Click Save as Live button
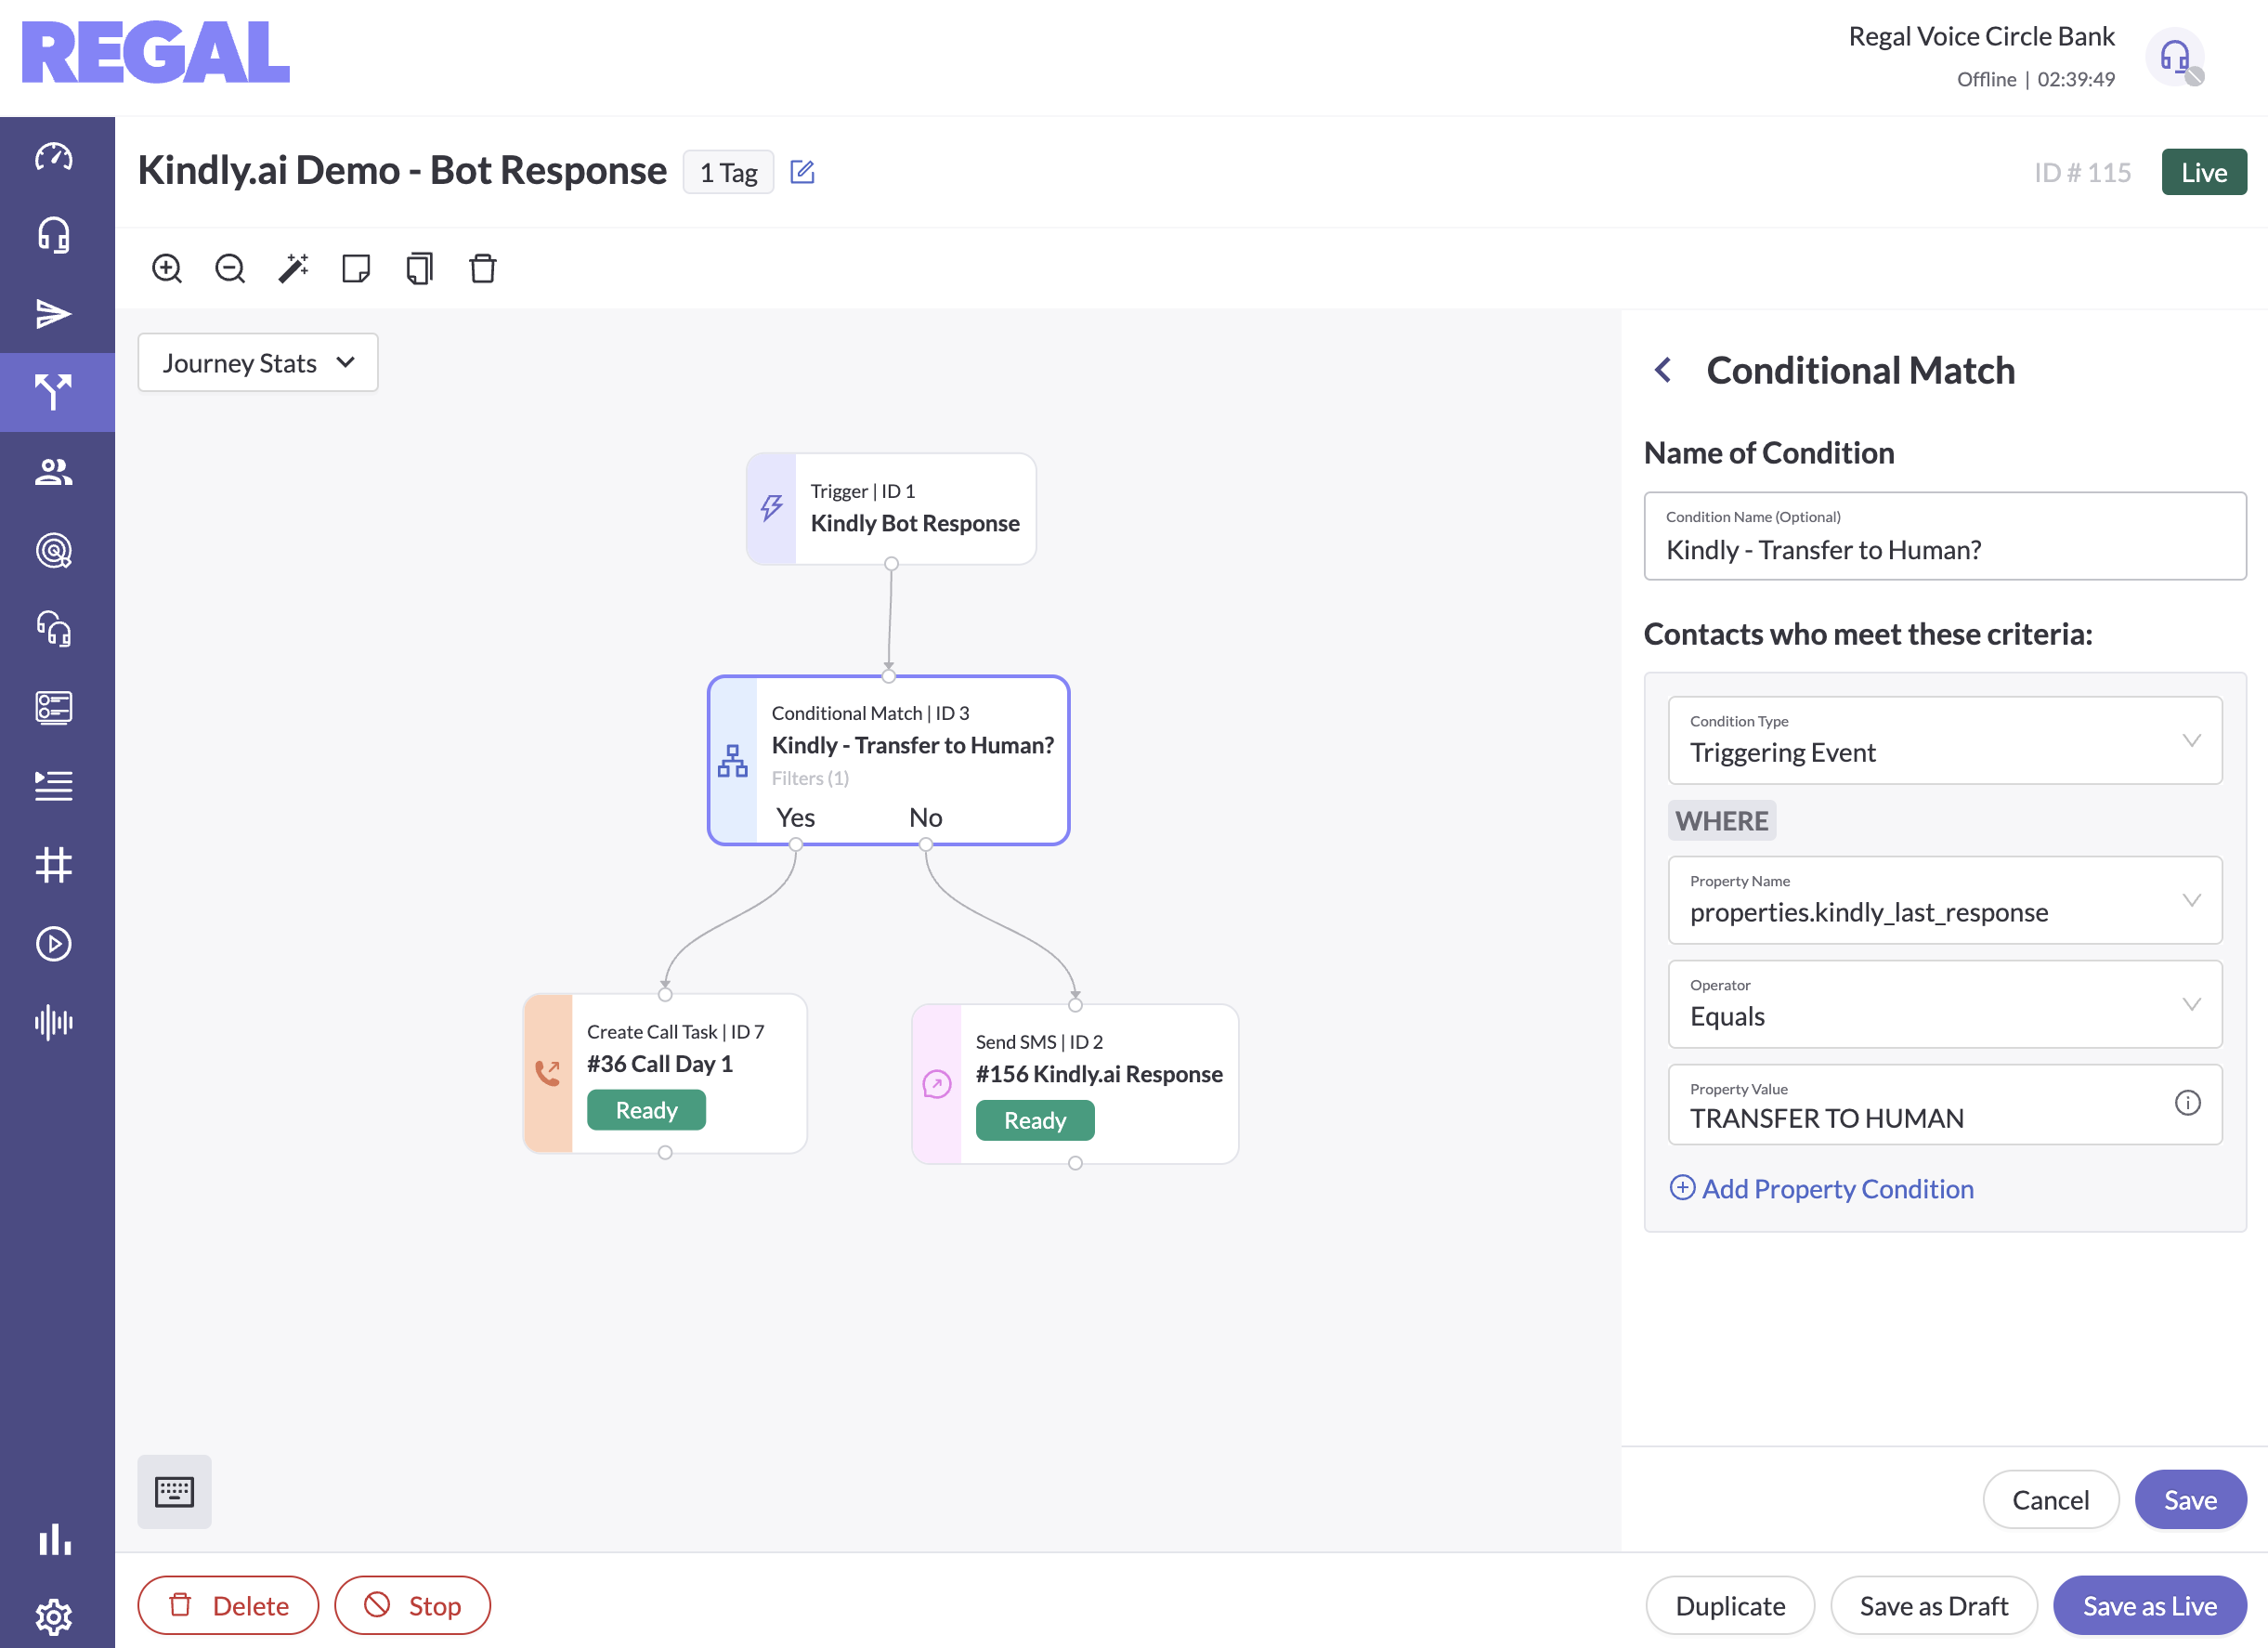The width and height of the screenshot is (2268, 1648). (2149, 1605)
